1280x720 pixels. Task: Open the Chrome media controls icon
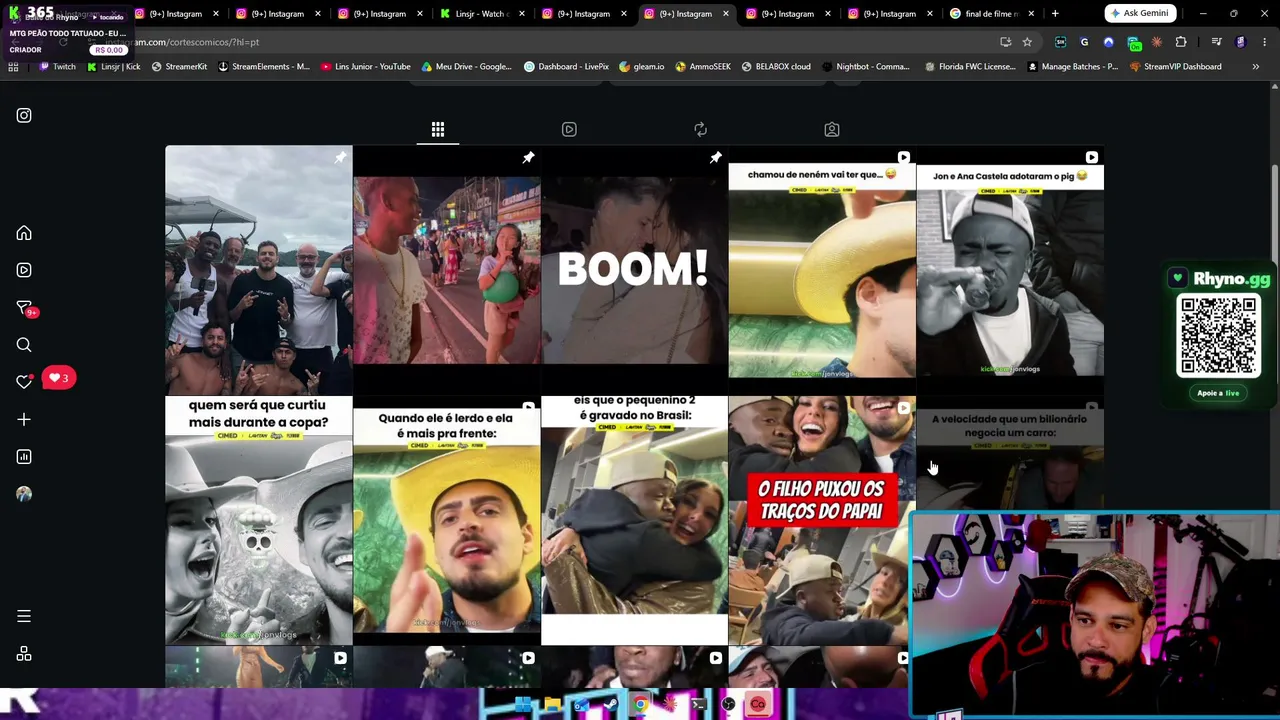(x=1216, y=42)
